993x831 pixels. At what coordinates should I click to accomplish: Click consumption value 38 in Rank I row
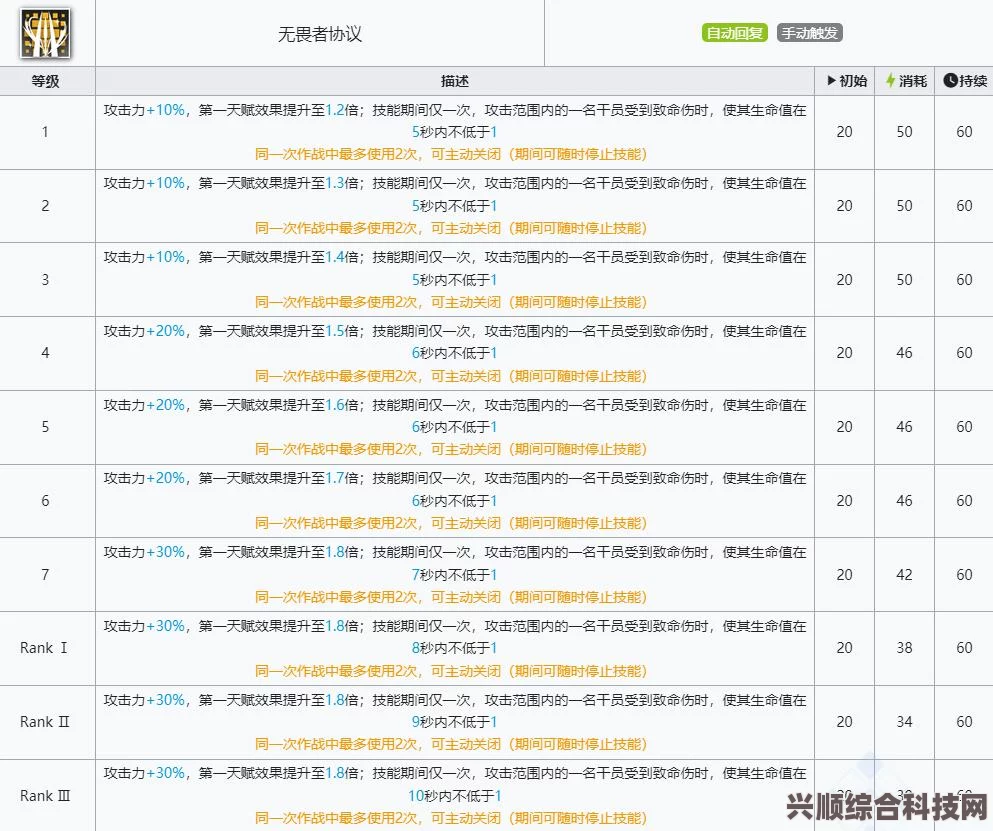point(904,648)
